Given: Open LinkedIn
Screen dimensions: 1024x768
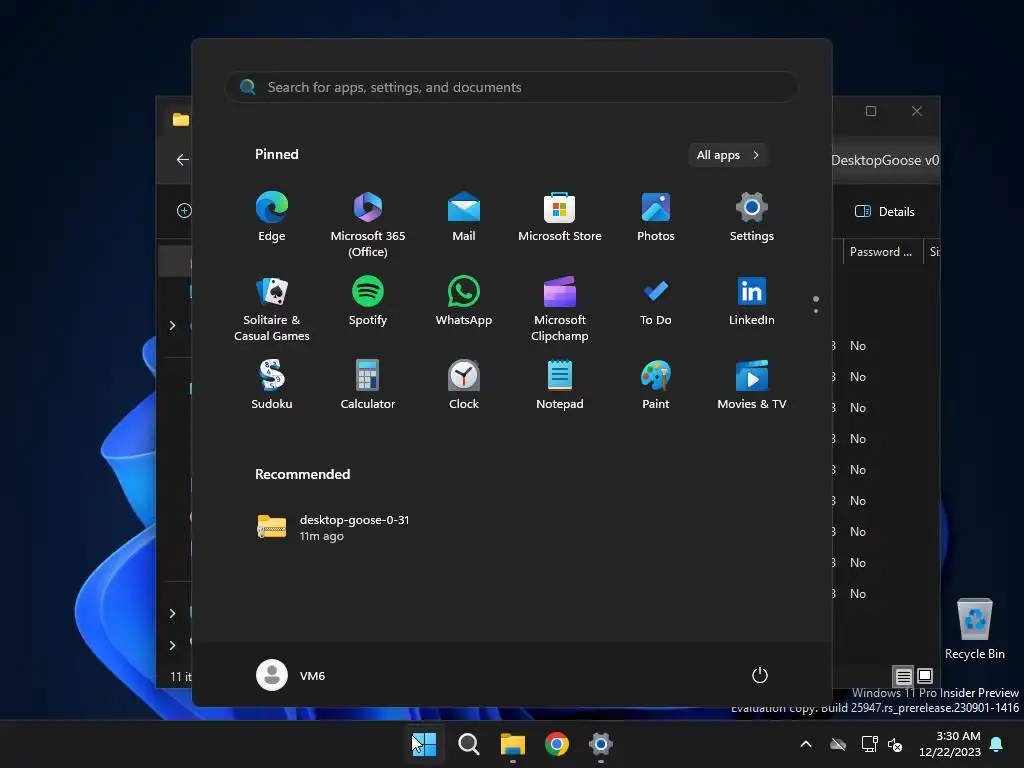Looking at the screenshot, I should pos(752,301).
